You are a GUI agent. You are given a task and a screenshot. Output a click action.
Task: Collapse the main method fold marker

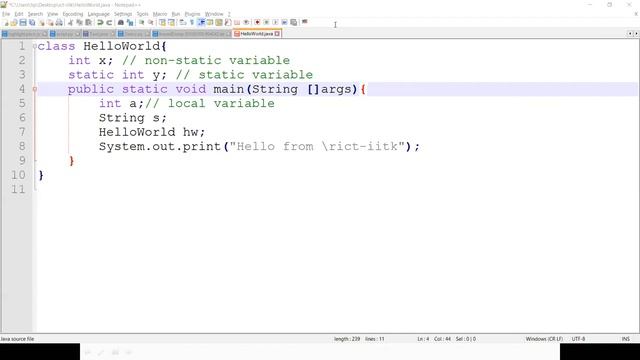click(x=35, y=89)
